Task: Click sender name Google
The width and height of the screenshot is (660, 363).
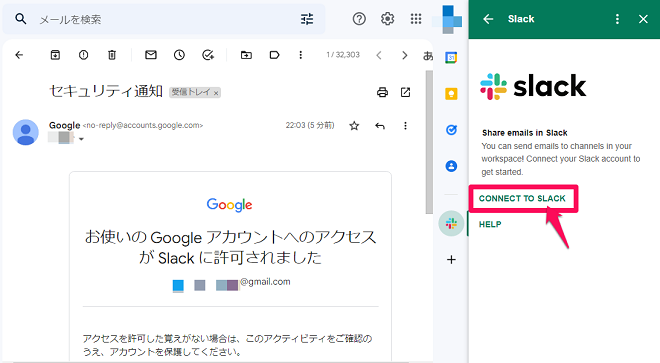Action: pos(64,125)
